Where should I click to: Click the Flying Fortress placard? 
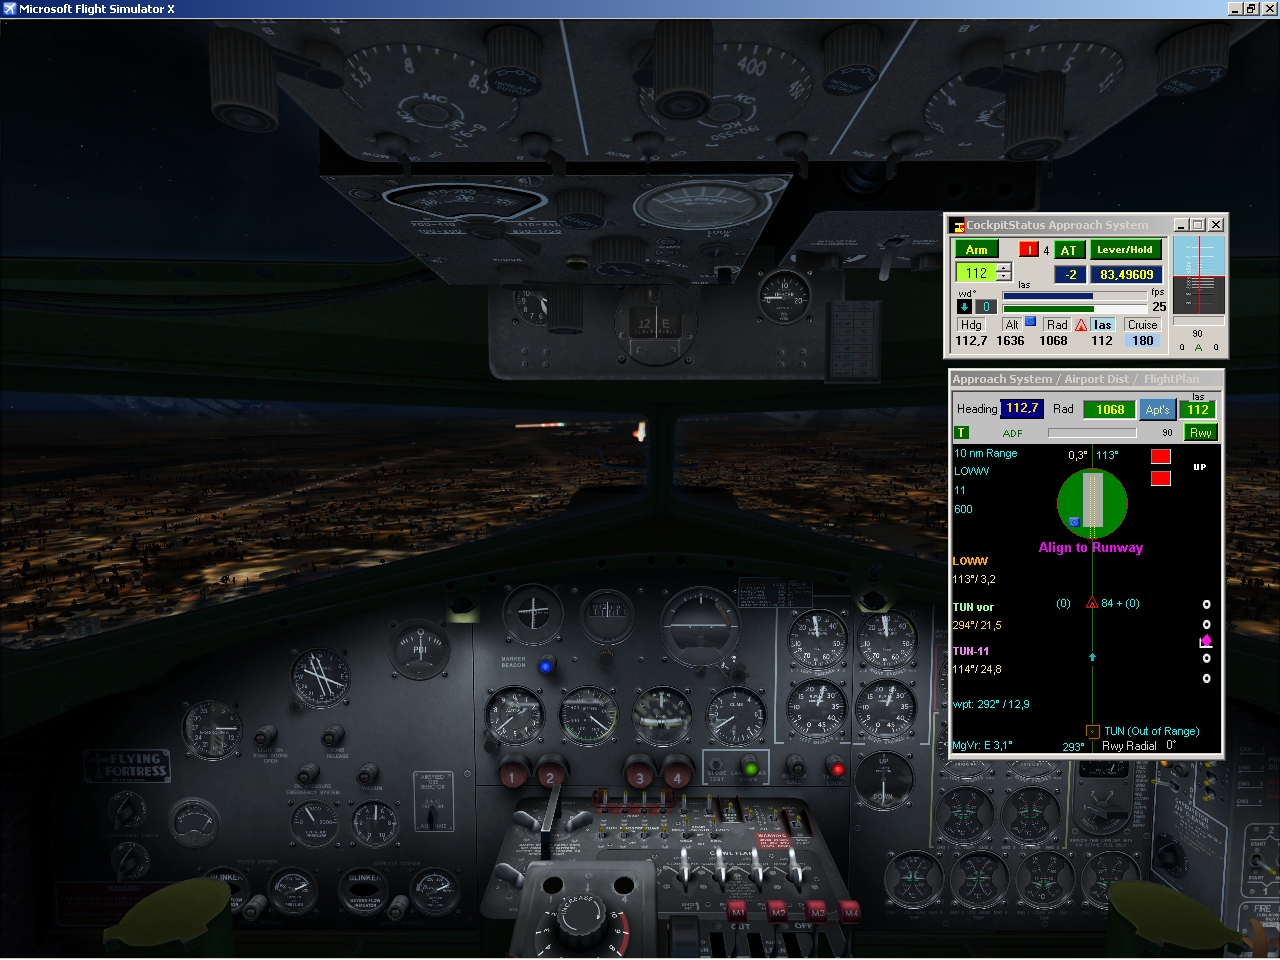tap(127, 764)
